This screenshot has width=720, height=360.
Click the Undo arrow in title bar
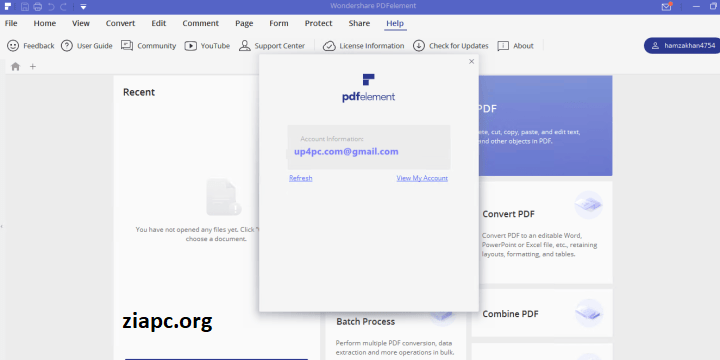[51, 6]
